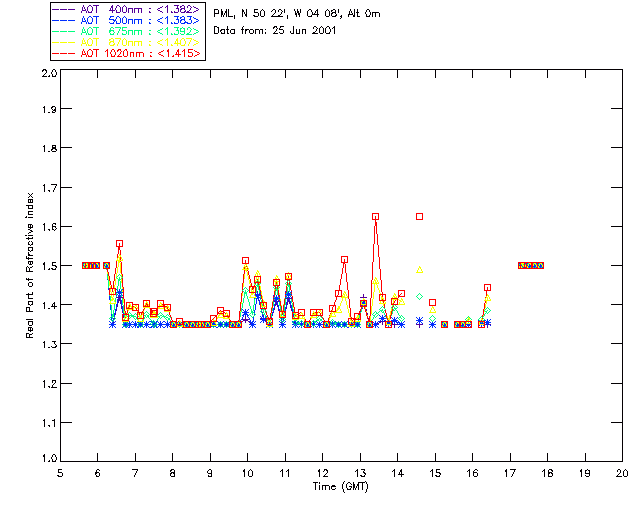Click the 1.0 y-axis tick label
Image resolution: width=640 pixels, height=512 pixels.
49,459
